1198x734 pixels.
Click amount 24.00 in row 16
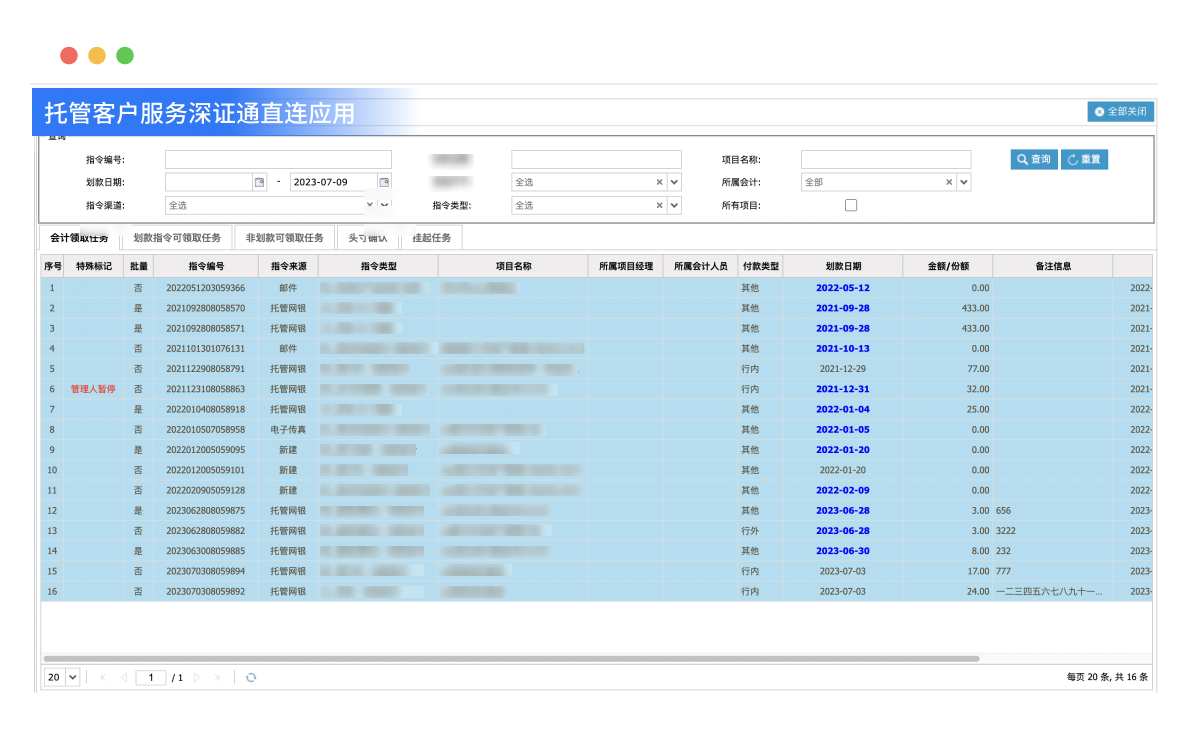click(x=977, y=592)
